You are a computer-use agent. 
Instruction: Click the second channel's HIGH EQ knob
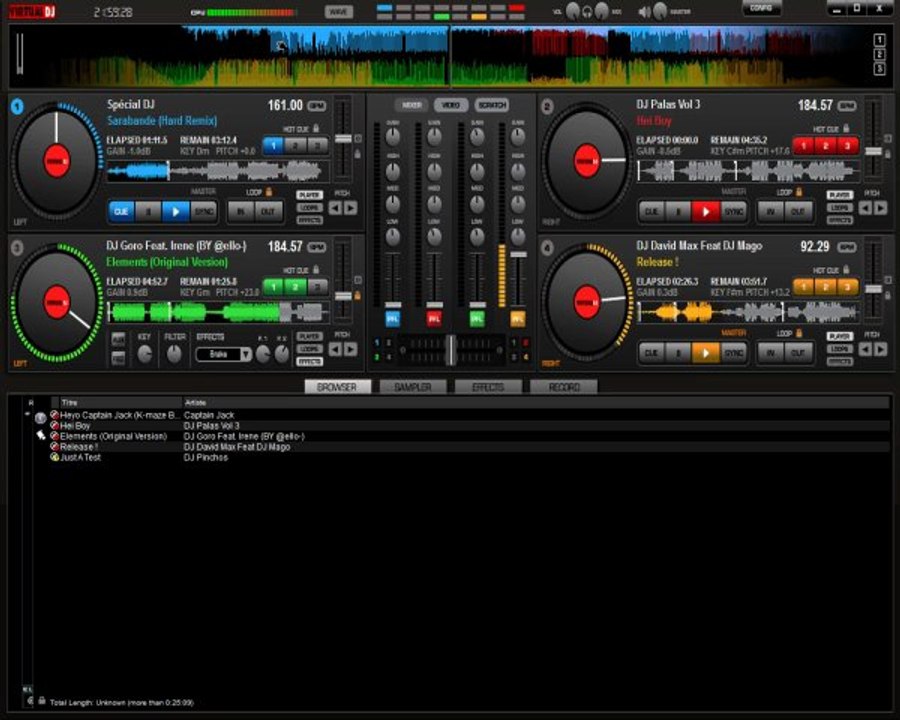[x=435, y=171]
